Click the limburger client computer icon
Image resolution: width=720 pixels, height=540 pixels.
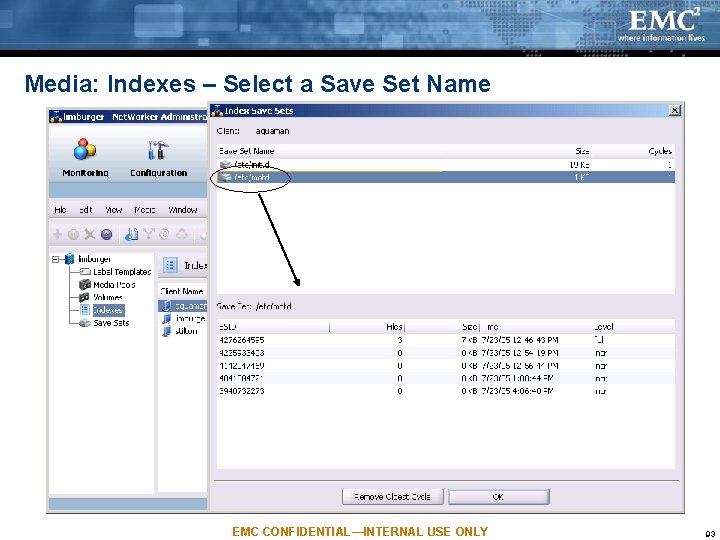(x=167, y=318)
